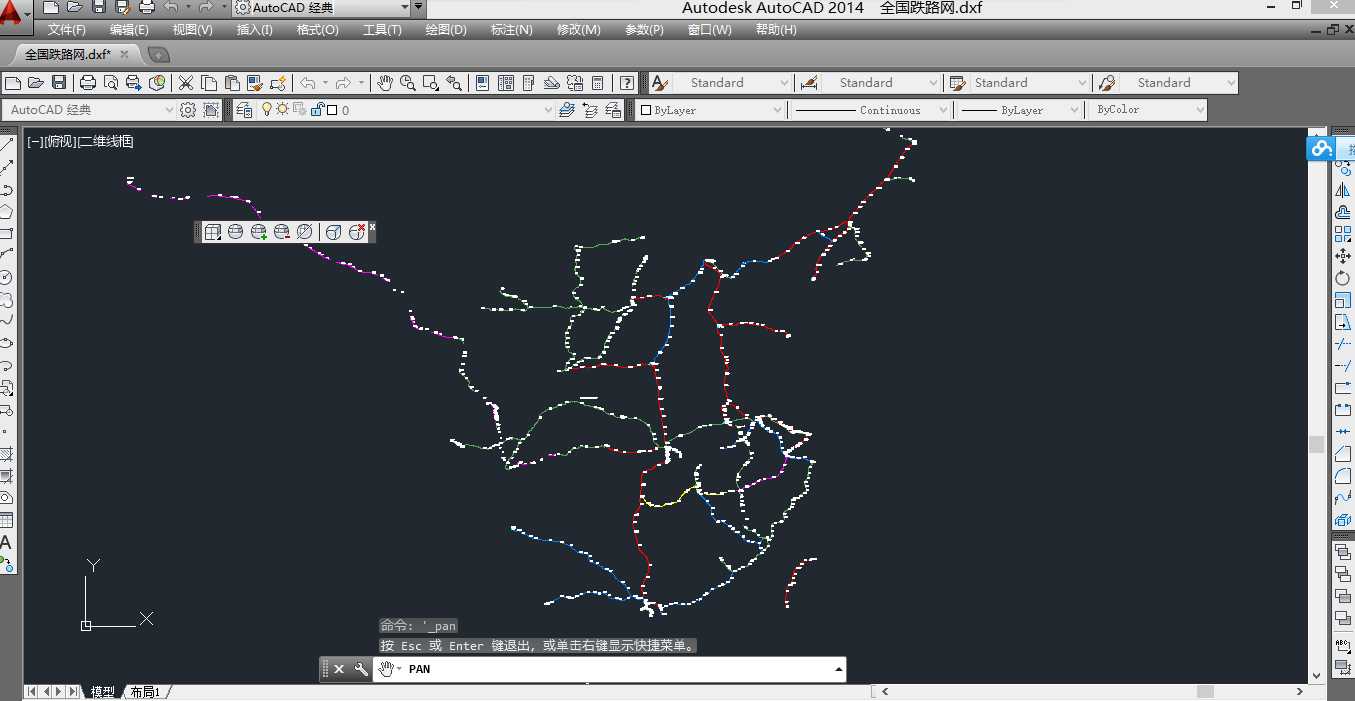This screenshot has width=1355, height=701.
Task: Open Properties palette icon
Action: coord(483,83)
